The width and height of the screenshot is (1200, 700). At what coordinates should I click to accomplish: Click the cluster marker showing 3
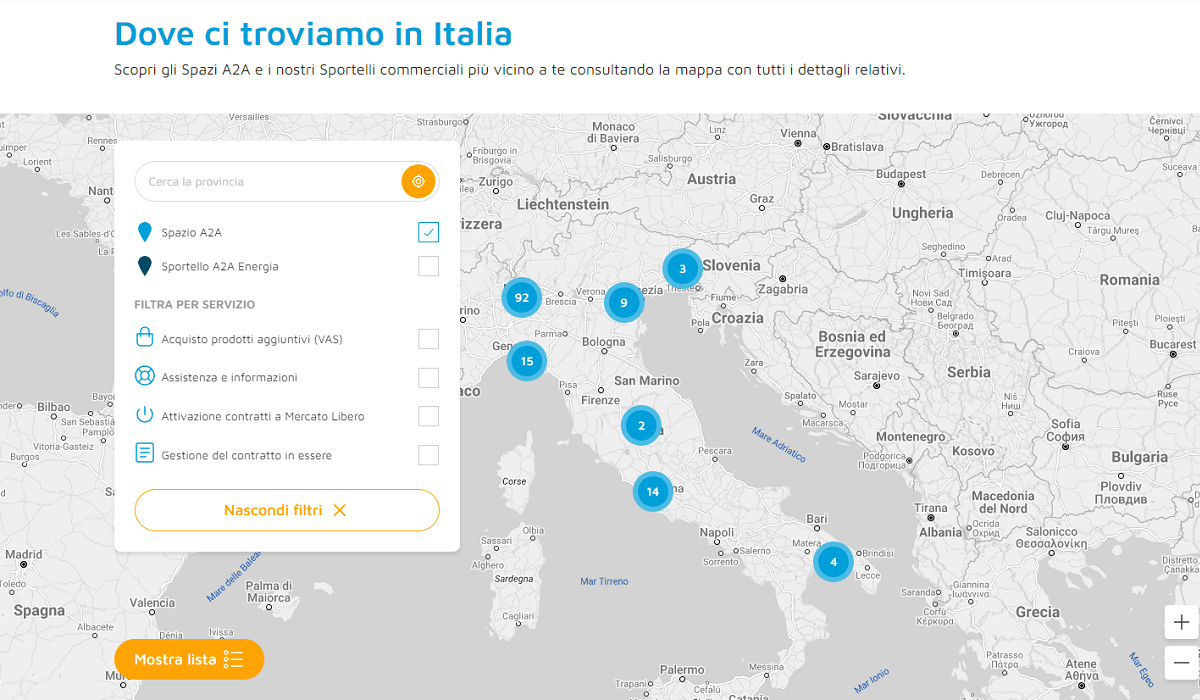click(x=683, y=269)
